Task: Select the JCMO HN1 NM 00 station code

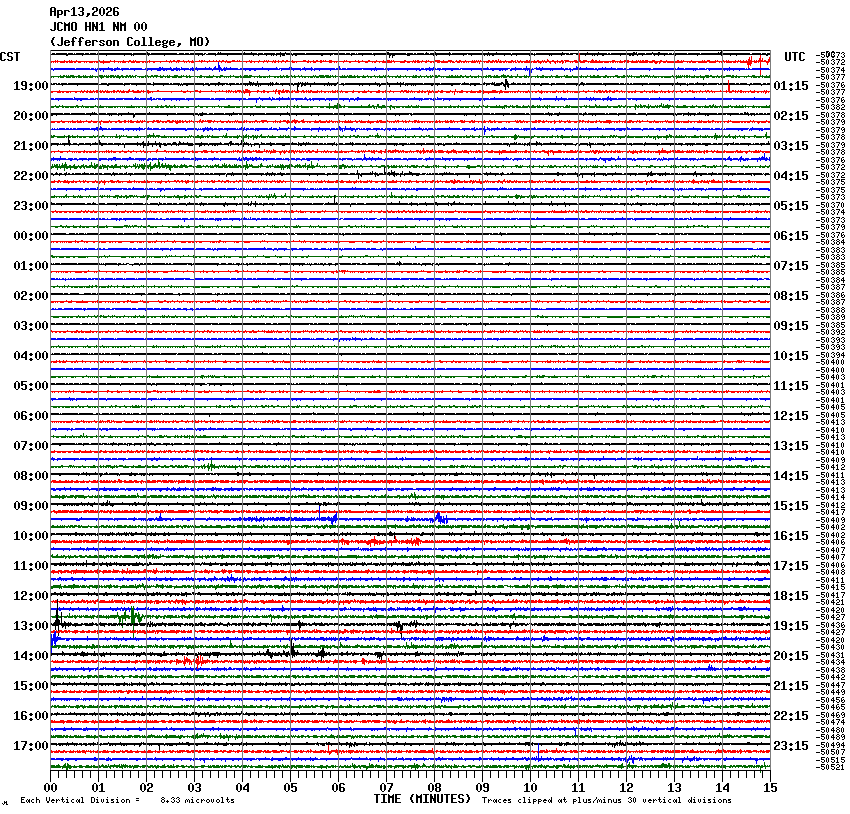Action: pyautogui.click(x=98, y=27)
